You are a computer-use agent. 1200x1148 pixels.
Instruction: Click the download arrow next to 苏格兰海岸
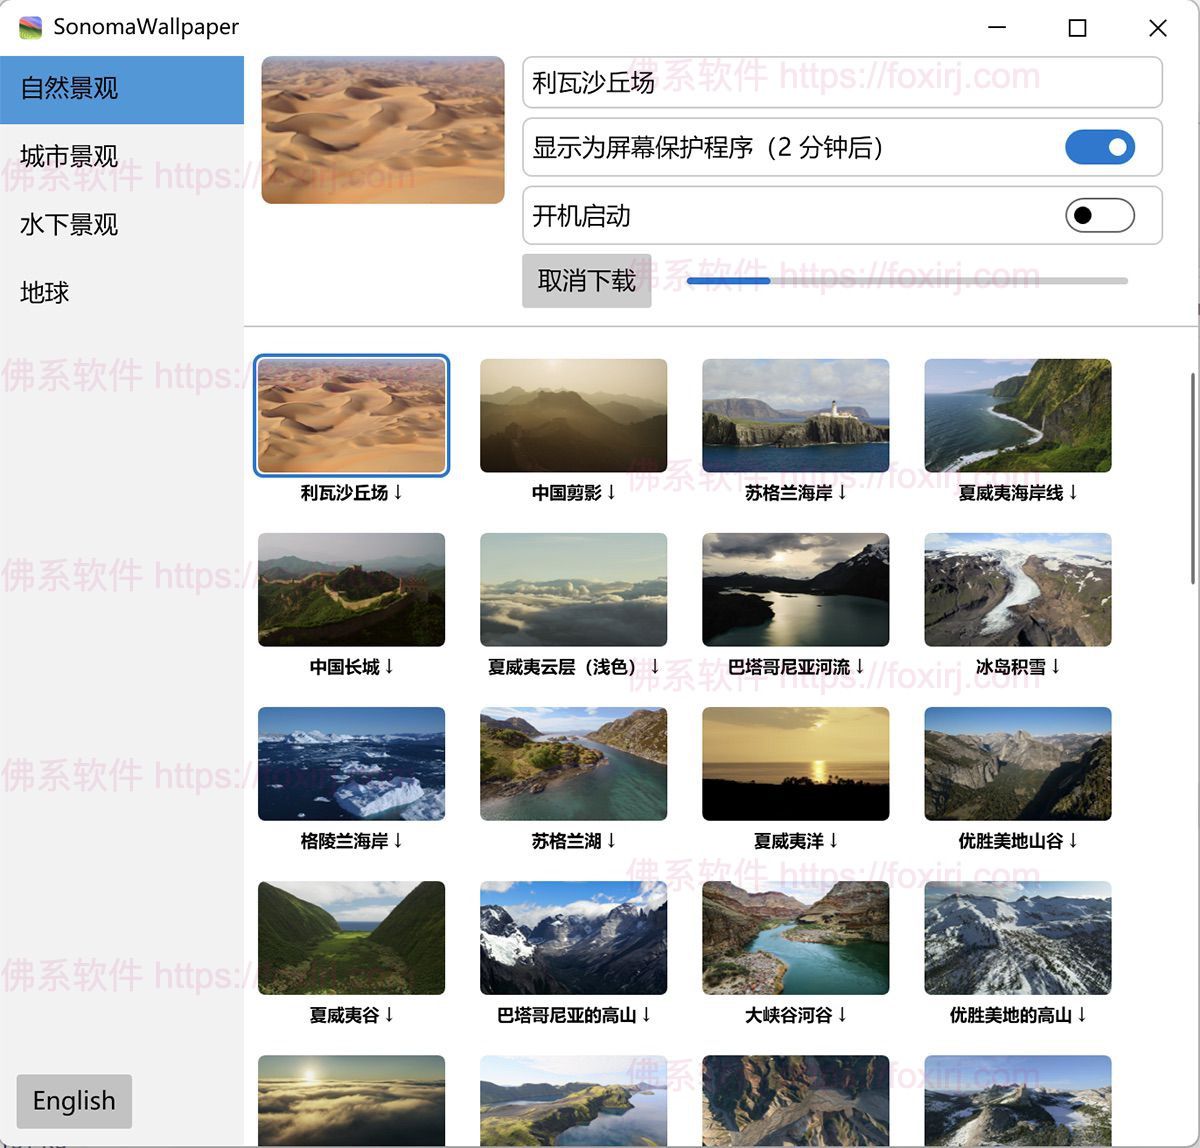pyautogui.click(x=841, y=492)
